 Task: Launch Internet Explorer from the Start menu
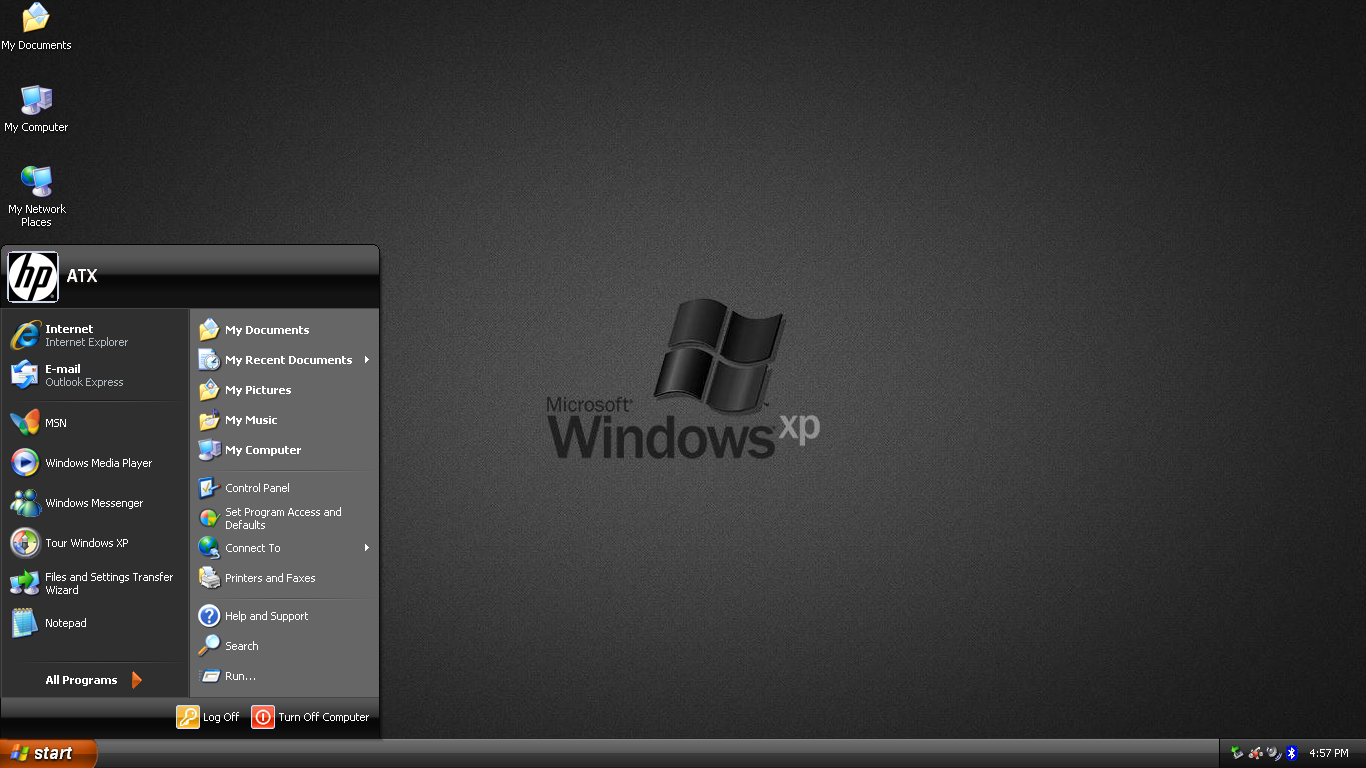click(95, 335)
